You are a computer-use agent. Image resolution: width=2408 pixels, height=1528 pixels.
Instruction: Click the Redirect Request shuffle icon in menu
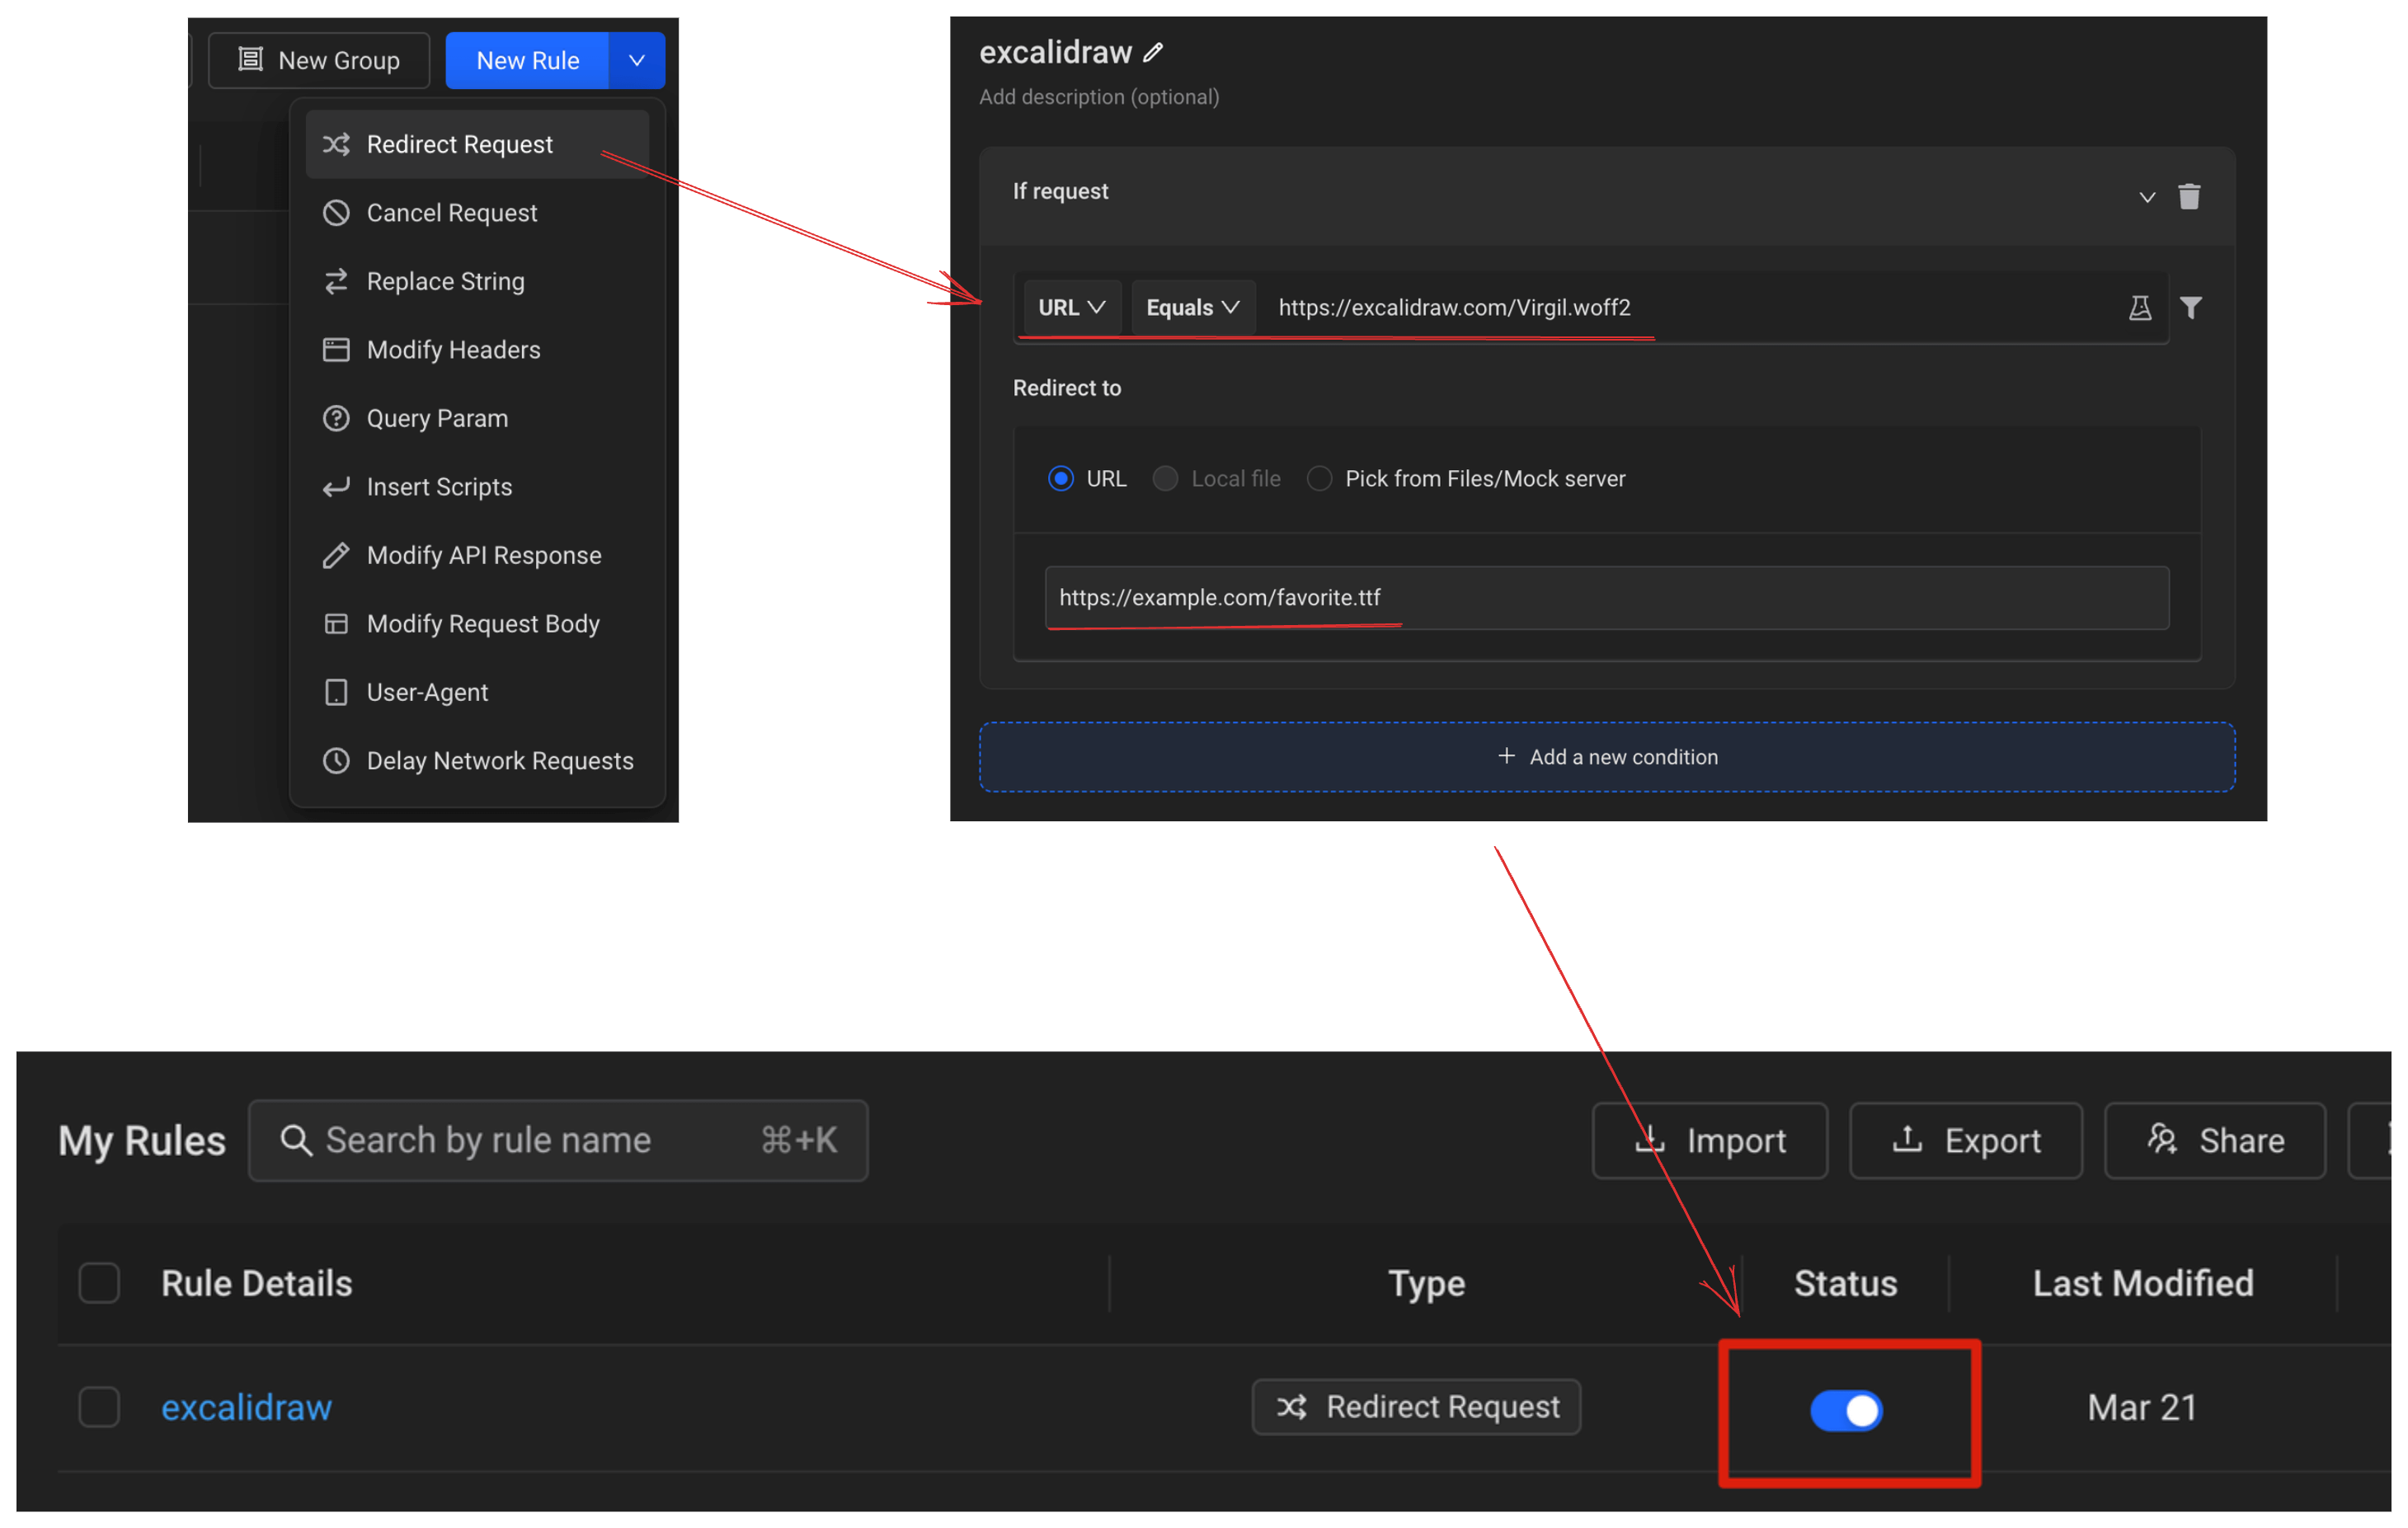pos(336,144)
